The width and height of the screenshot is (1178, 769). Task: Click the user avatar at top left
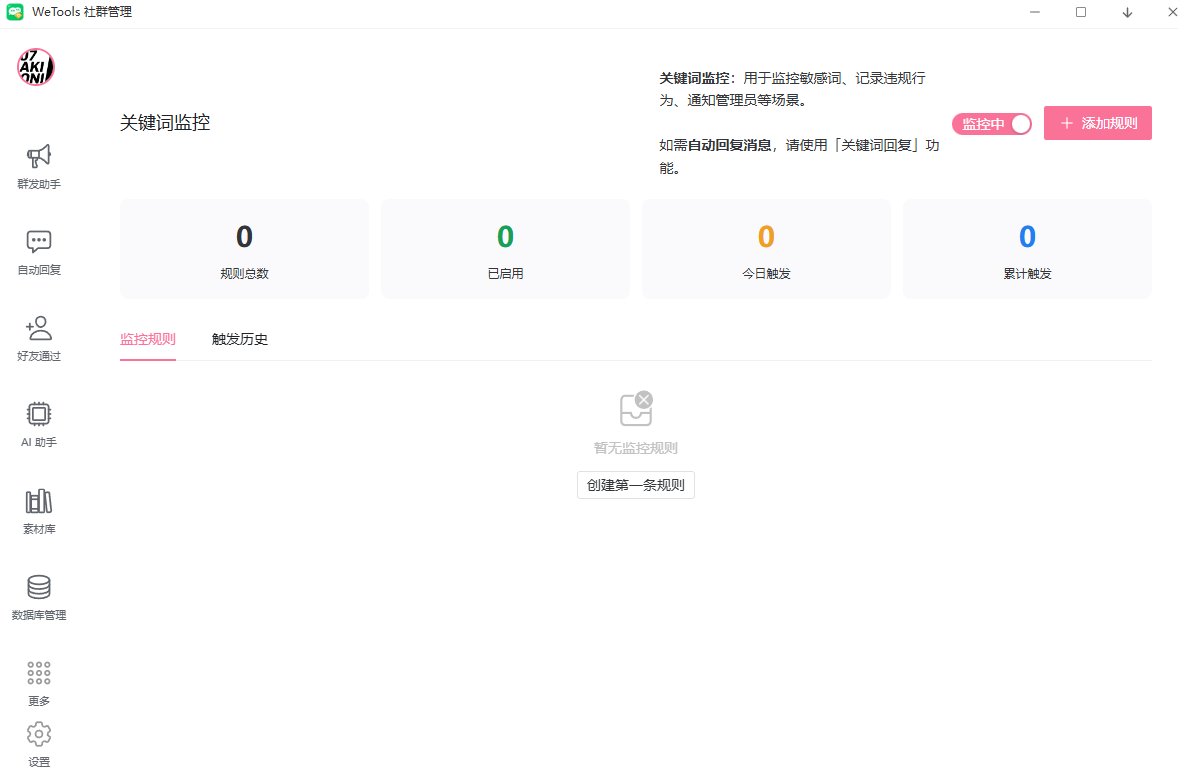coord(36,67)
